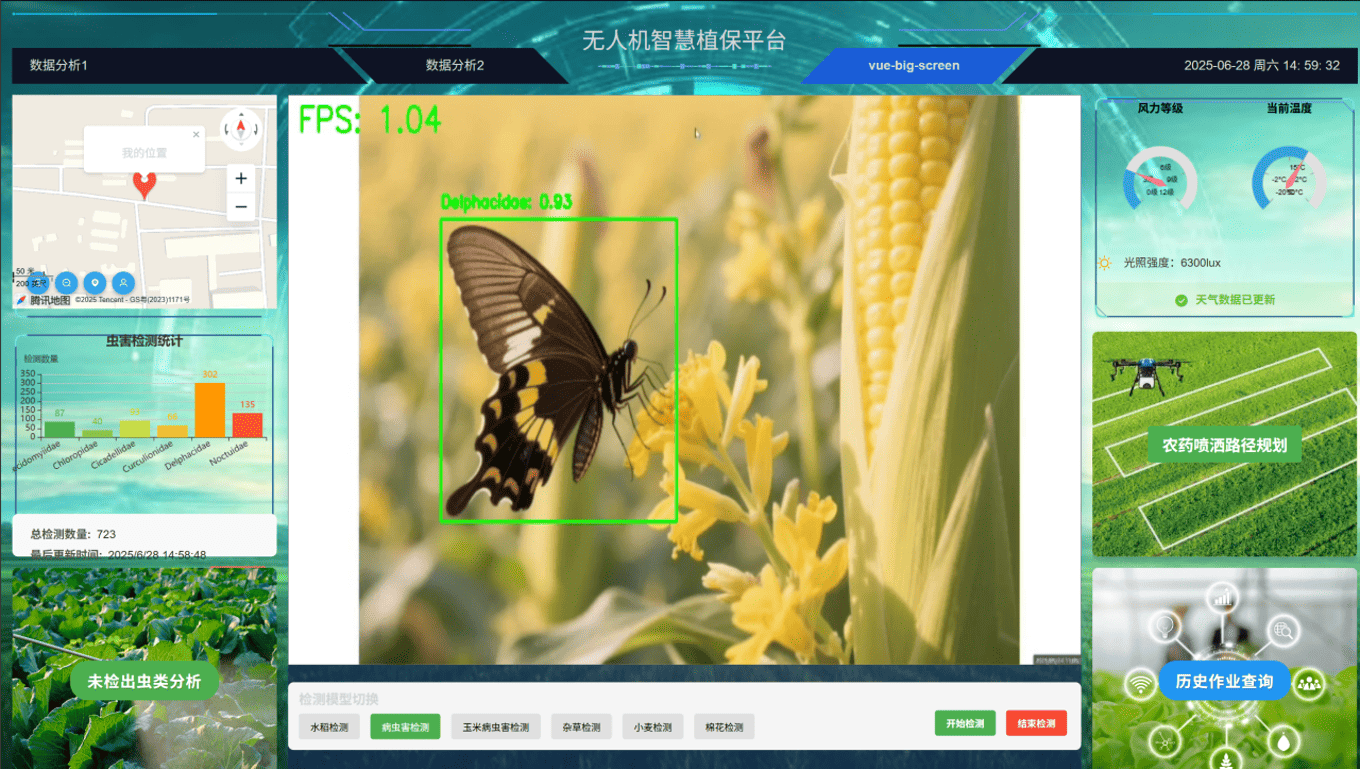Zoom in the map with plus button
Screen dimensions: 1361x769
[241, 179]
